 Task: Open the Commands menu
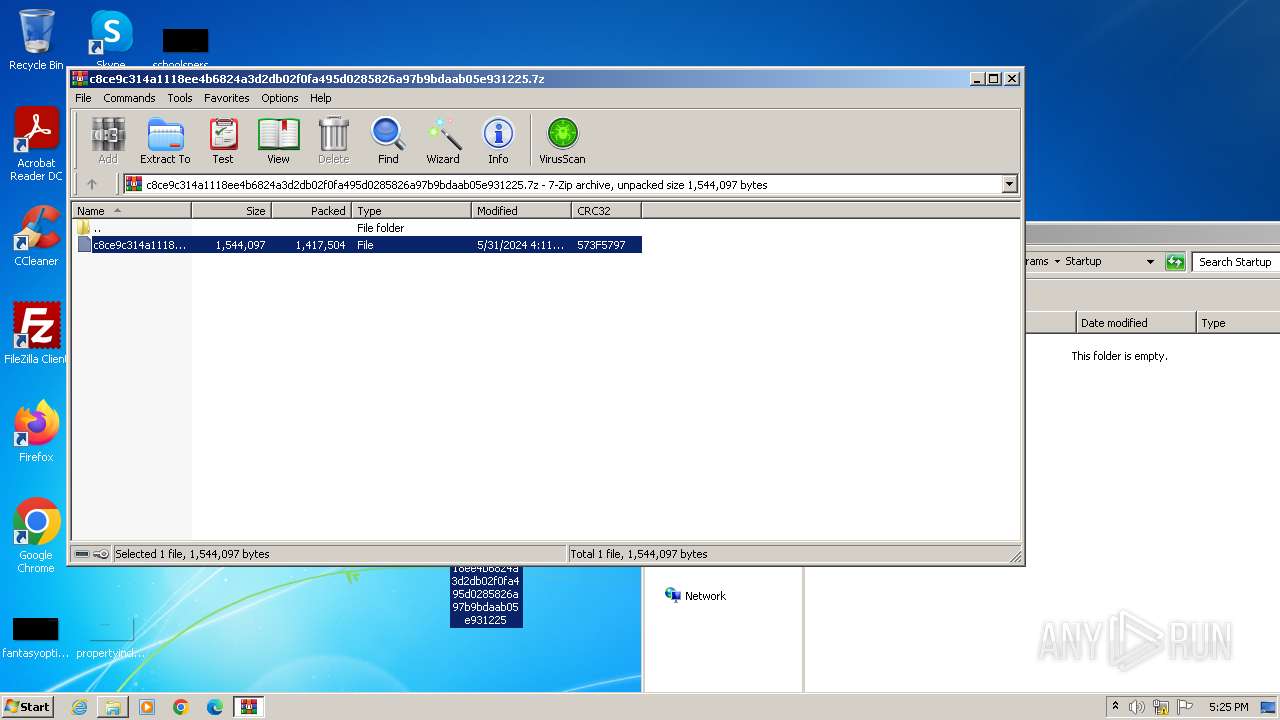(x=129, y=98)
